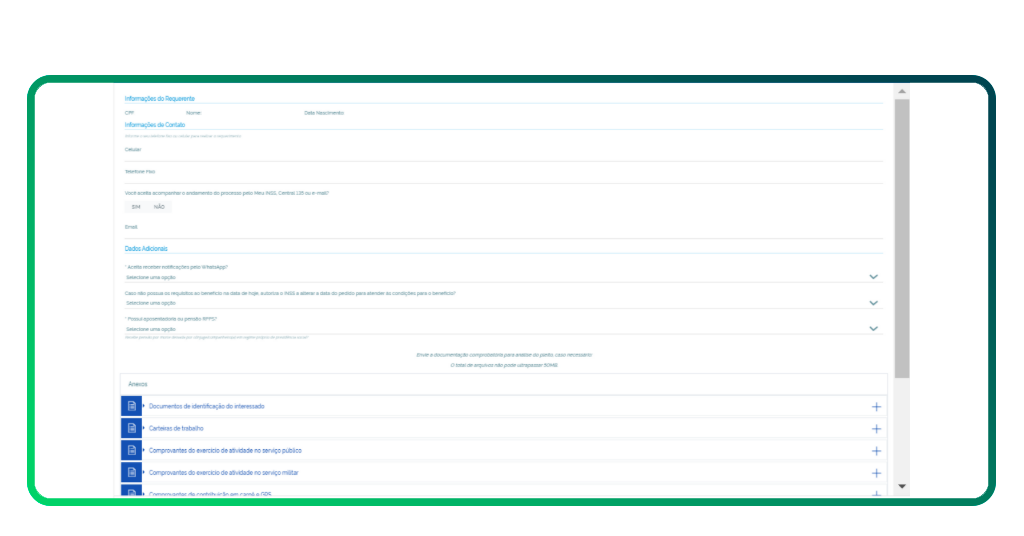Viewport: 1024px width, 536px height.
Task: Open WhatsApp notifications dropdown
Action: tap(500, 276)
